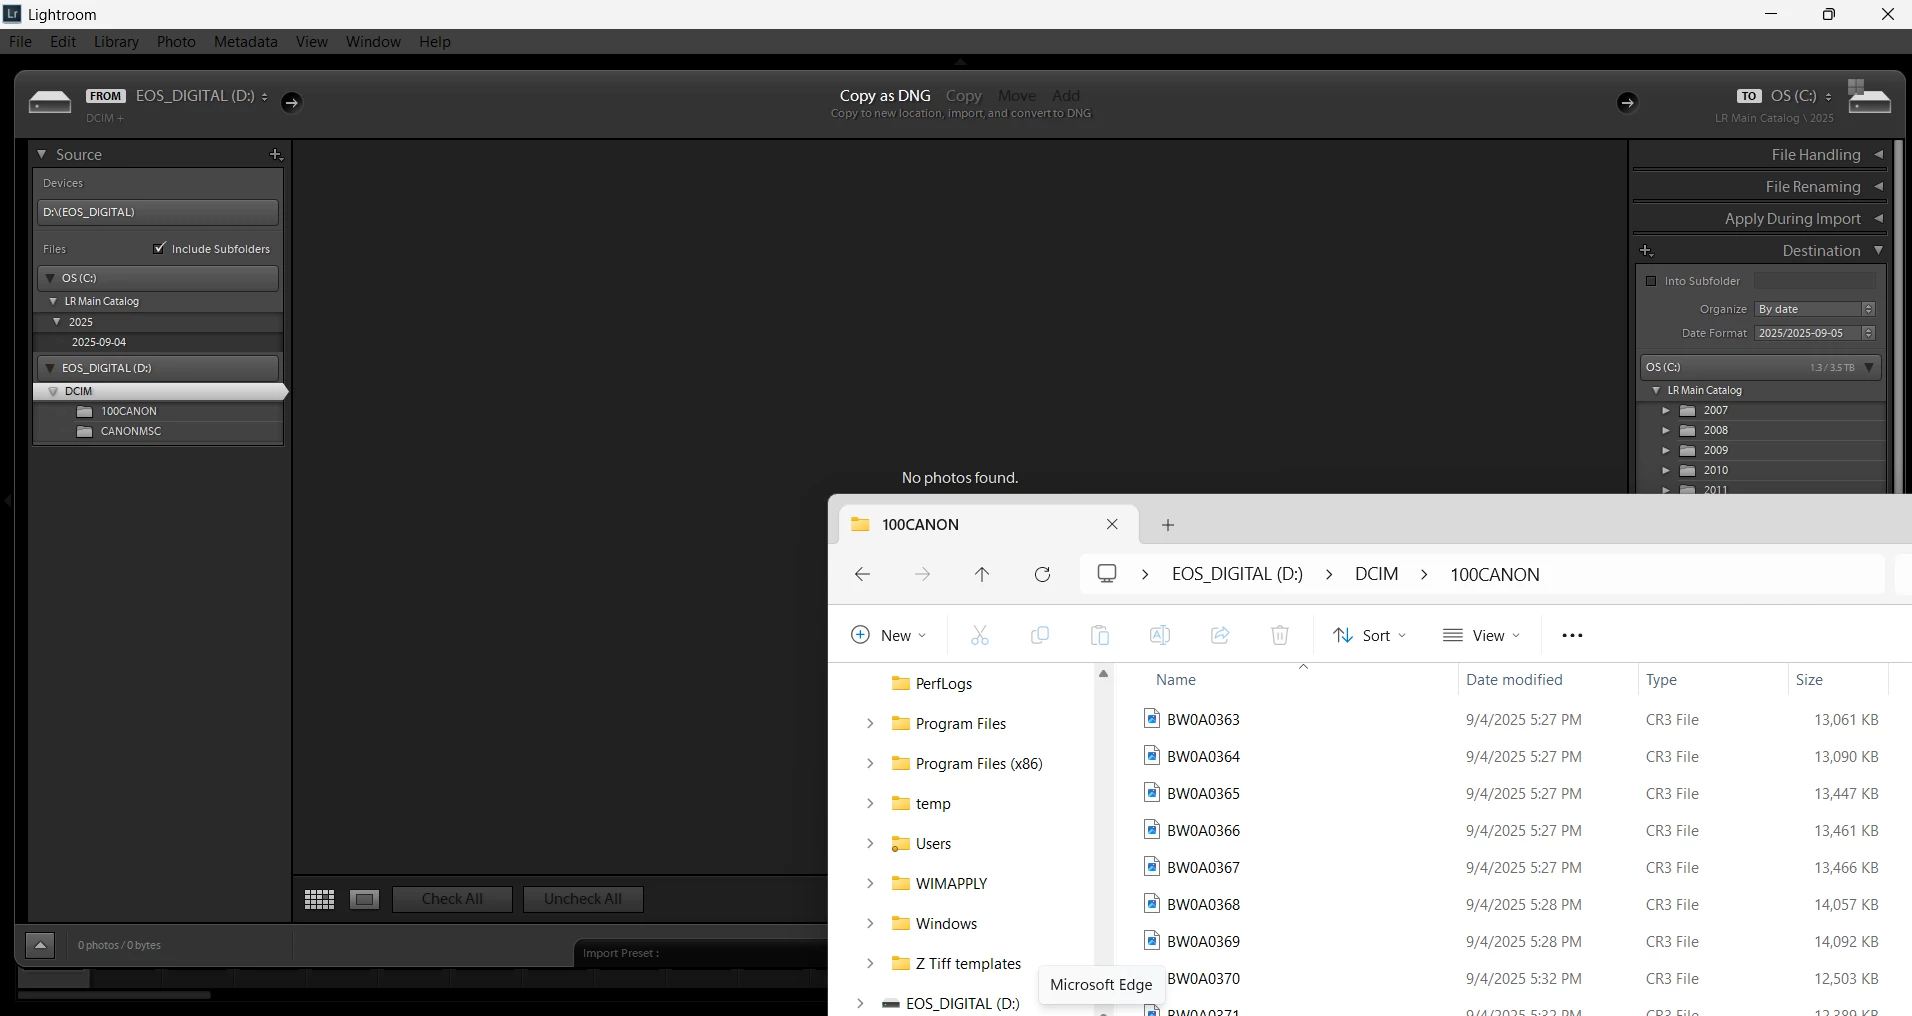Select Move import mode
This screenshot has height=1016, width=1912.
click(1017, 96)
